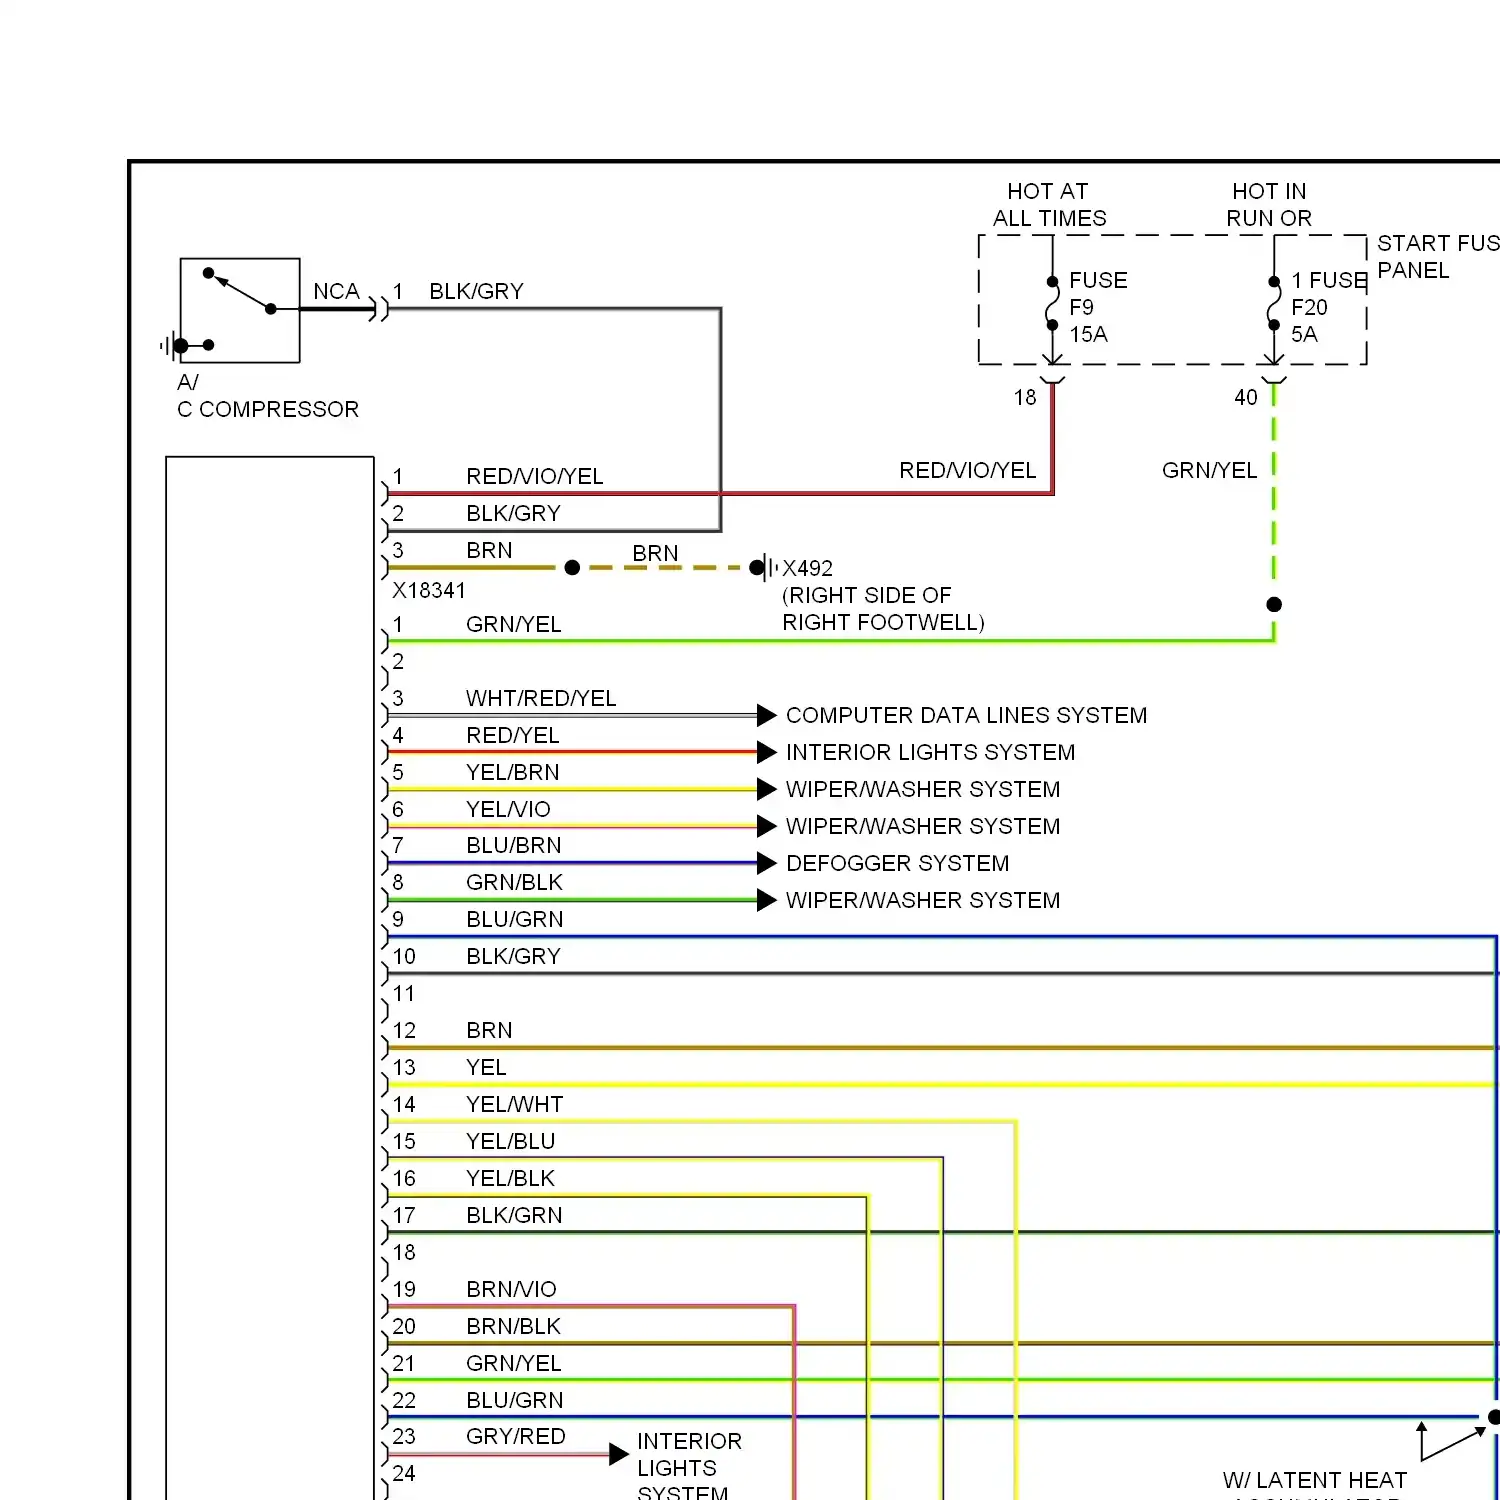Click the GRN/YEL wire label at pin 21
This screenshot has height=1500, width=1500.
514,1363
